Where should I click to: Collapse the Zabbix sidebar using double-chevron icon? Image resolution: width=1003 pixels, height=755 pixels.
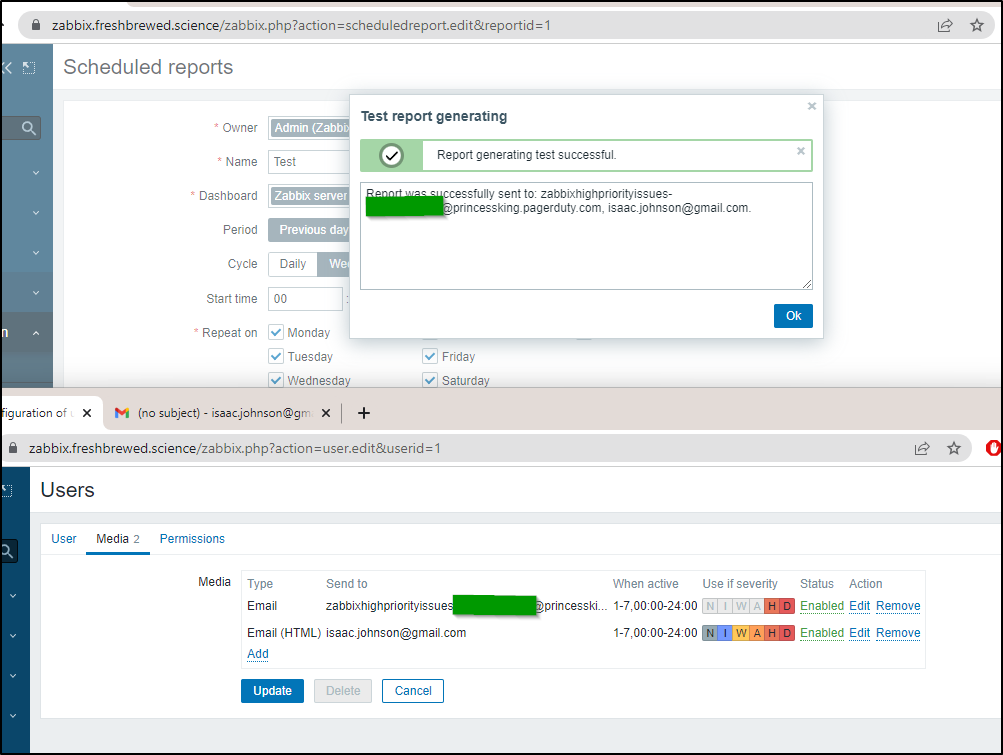pos(7,67)
